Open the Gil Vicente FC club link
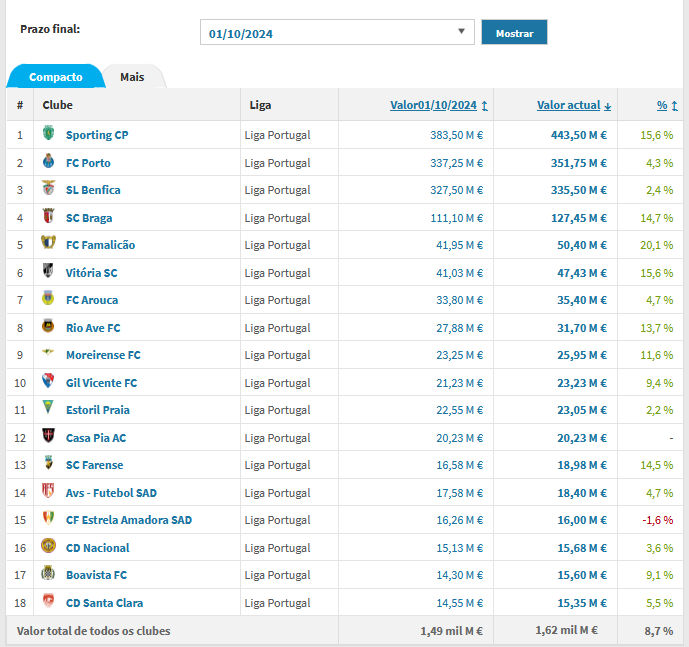Screen dimensions: 689x647 pyautogui.click(x=102, y=383)
